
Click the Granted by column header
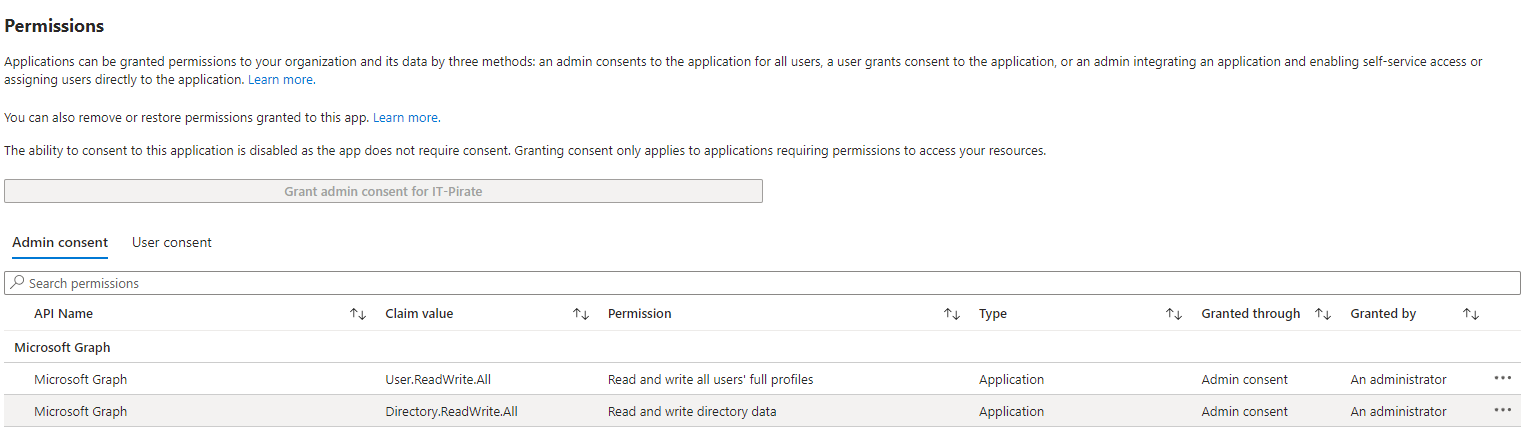[x=1383, y=314]
